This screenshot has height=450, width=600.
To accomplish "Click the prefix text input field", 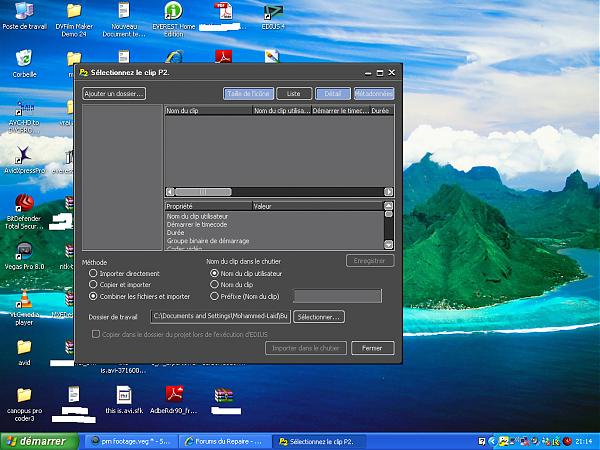I will (338, 296).
